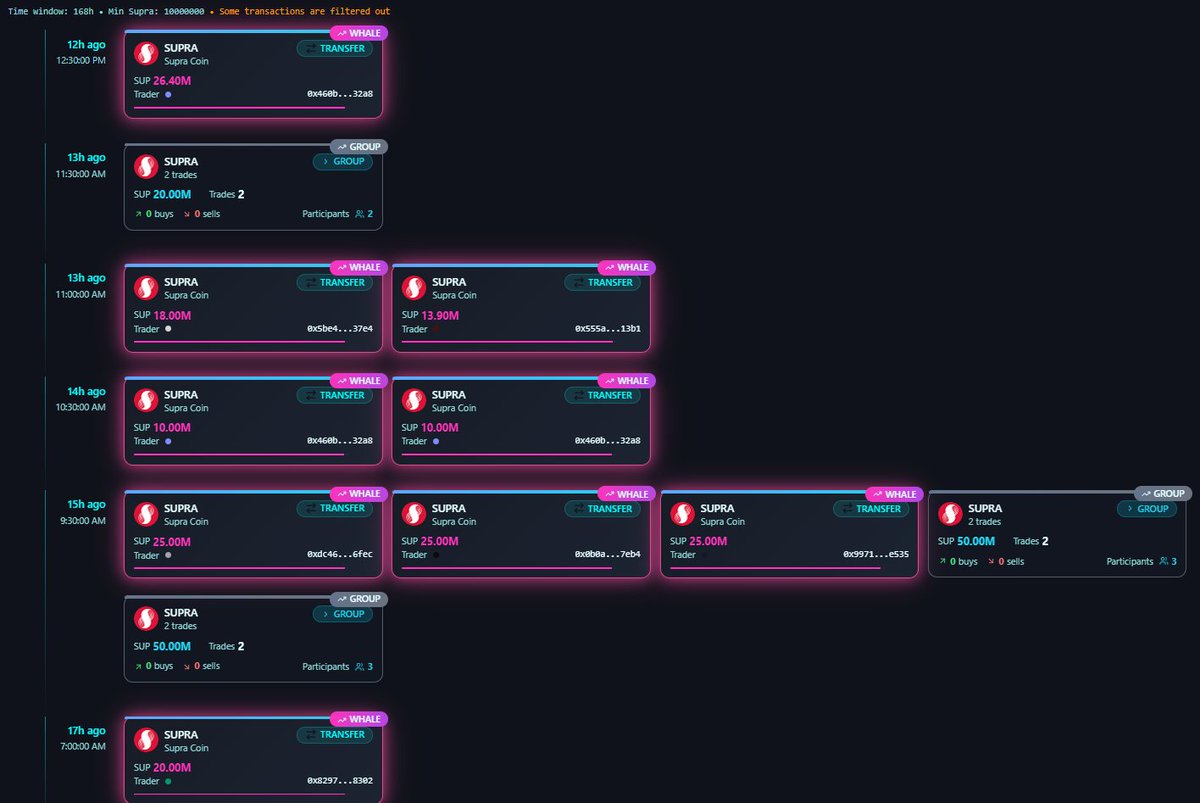Click the participants icon on the rightmost GROUP card
Screen dimensions: 1200x803
tap(1162, 561)
